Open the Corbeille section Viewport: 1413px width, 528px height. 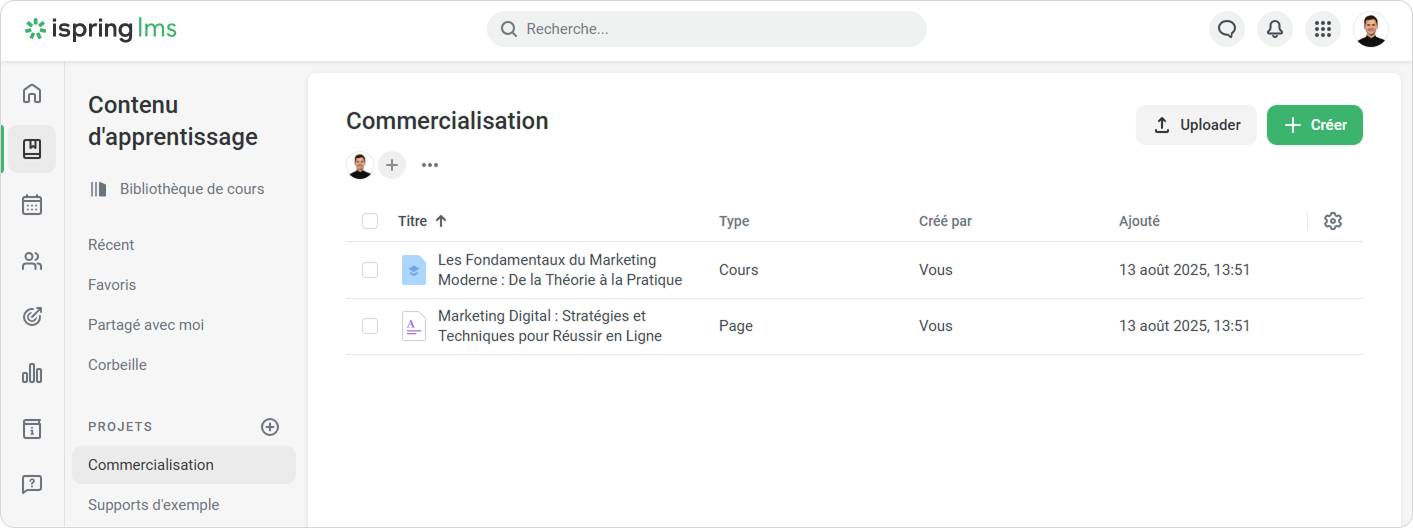coord(117,365)
